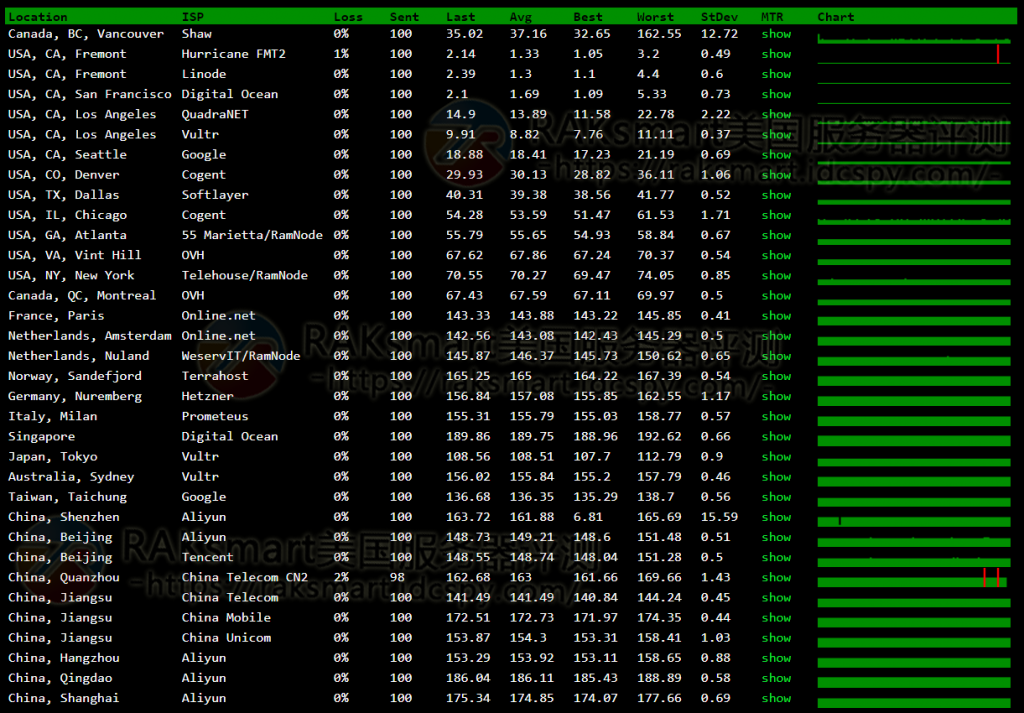
Task: Select the 2% loss for China Telecom CN2
Action: (x=341, y=577)
